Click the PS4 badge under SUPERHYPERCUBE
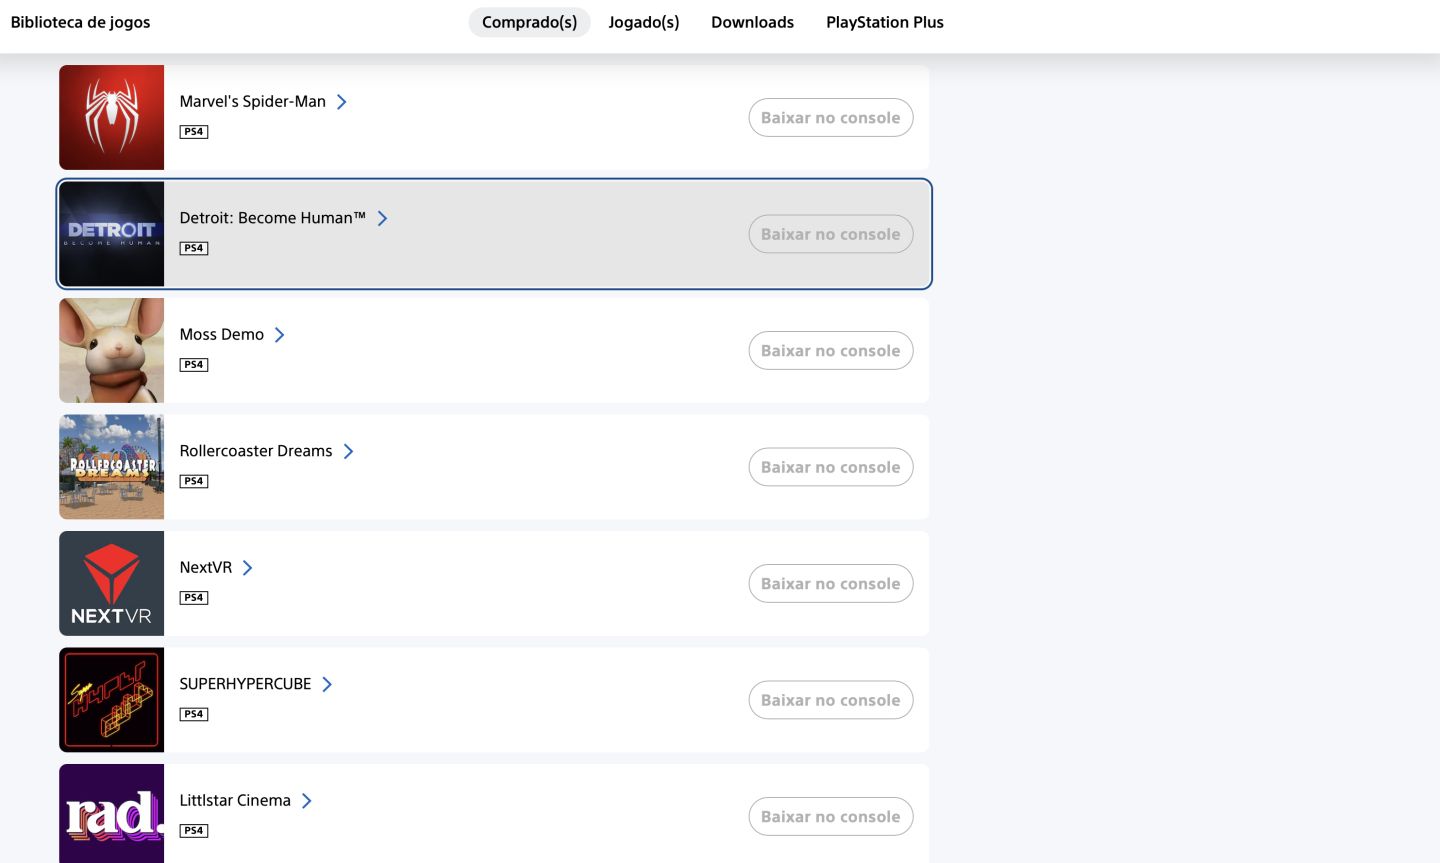The image size is (1440, 863). (x=194, y=714)
